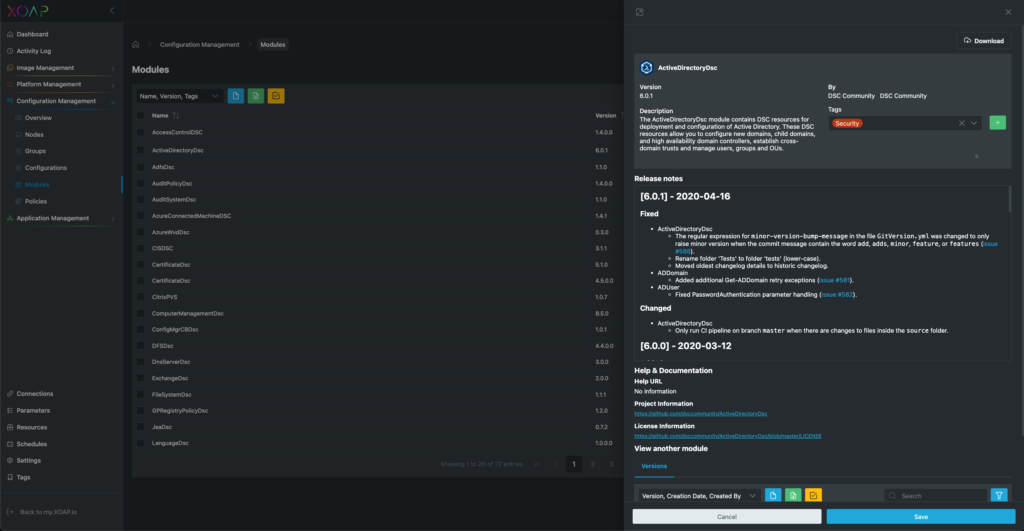Open the License Information GitHub link
This screenshot has width=1024, height=531.
728,436
